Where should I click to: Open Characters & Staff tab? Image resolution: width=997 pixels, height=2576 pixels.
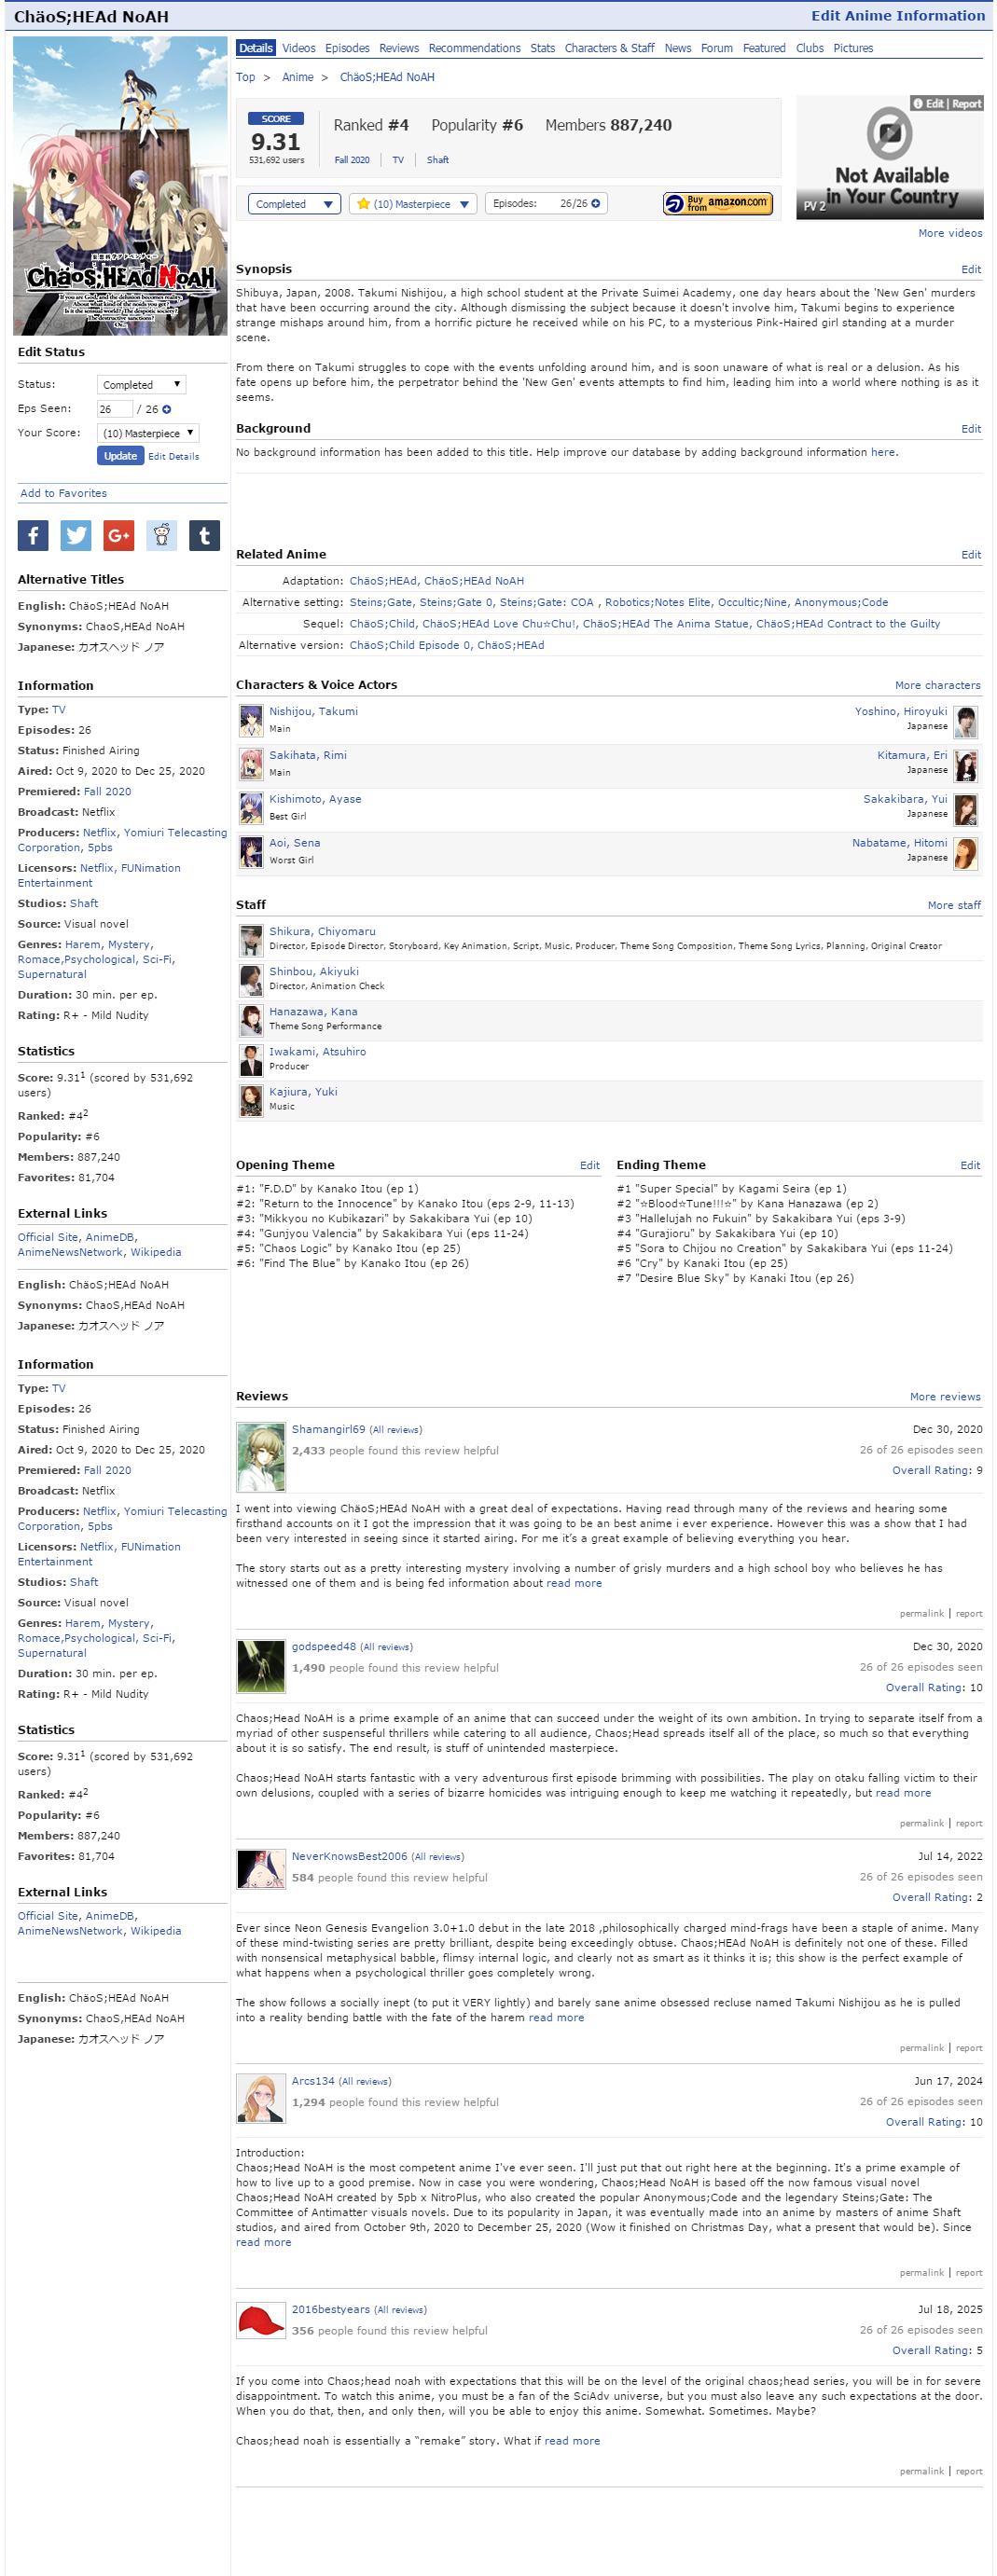[x=610, y=48]
